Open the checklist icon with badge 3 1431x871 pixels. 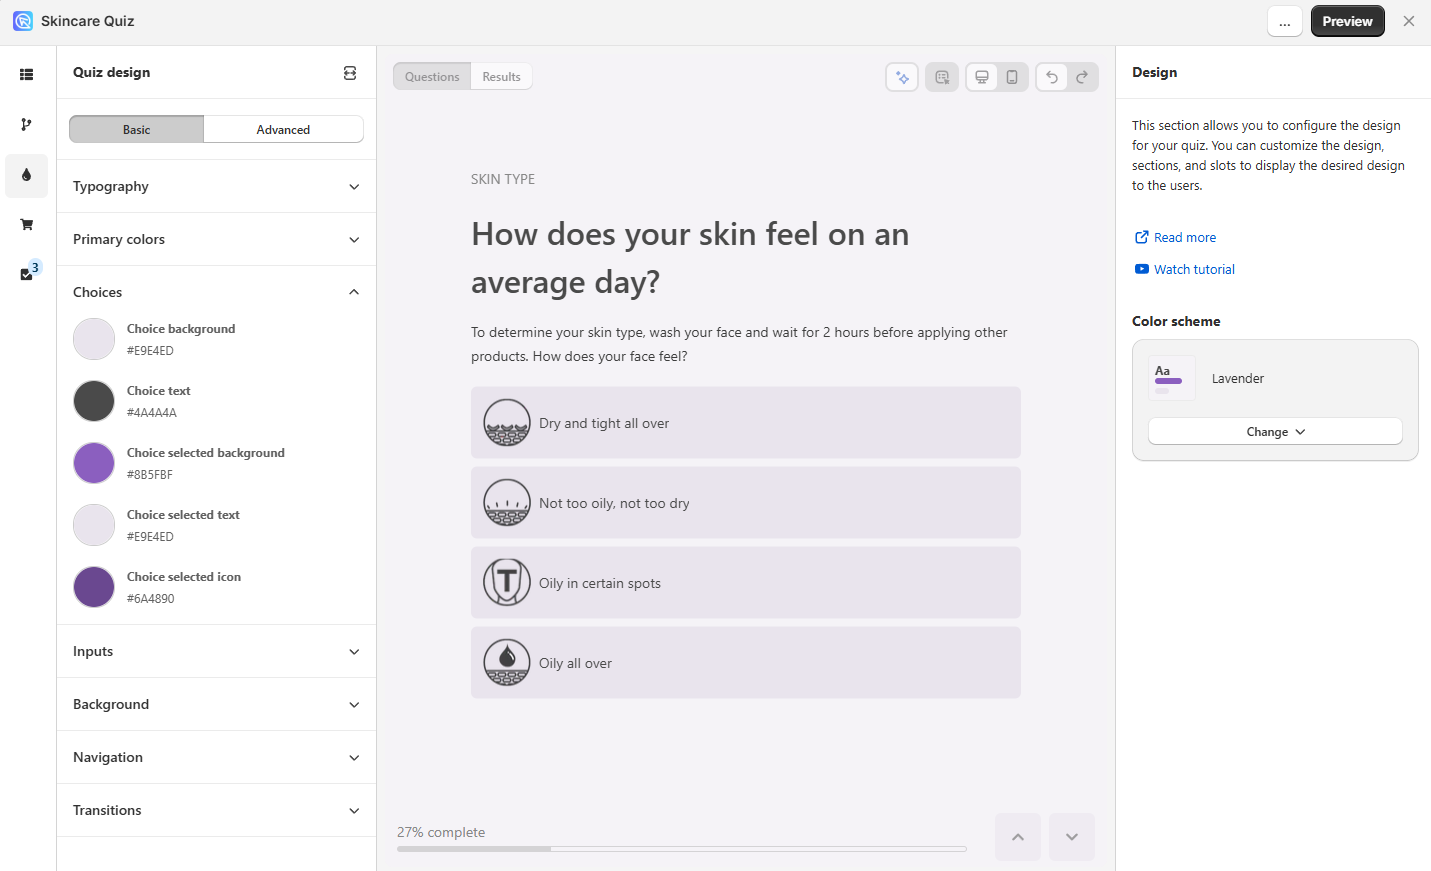27,274
